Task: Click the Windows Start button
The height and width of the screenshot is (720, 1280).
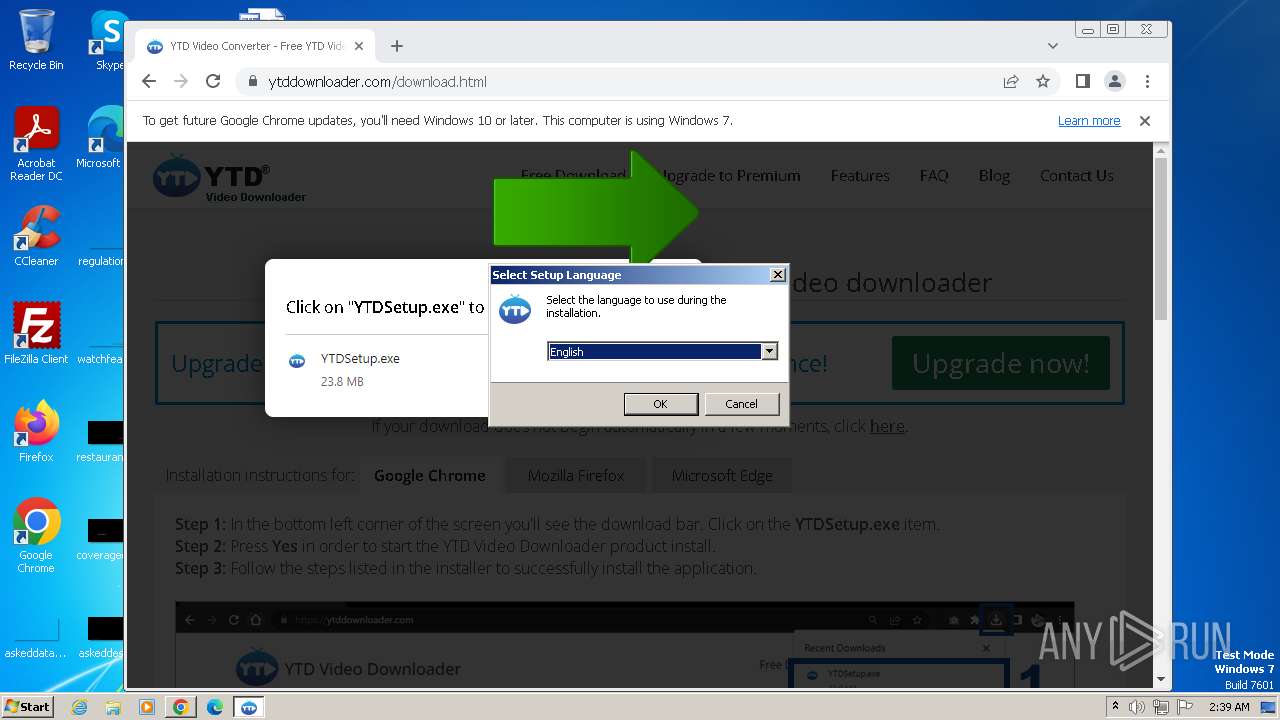Action: pos(27,706)
